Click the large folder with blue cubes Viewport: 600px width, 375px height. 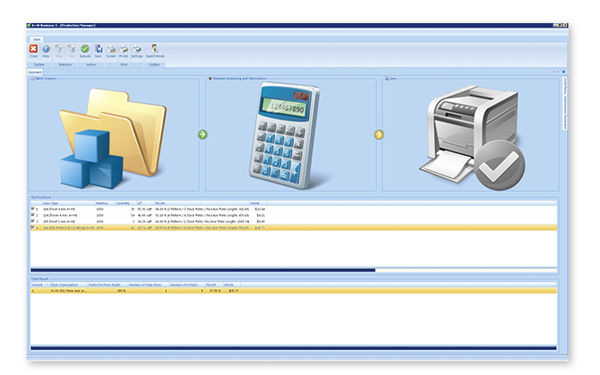tap(113, 139)
